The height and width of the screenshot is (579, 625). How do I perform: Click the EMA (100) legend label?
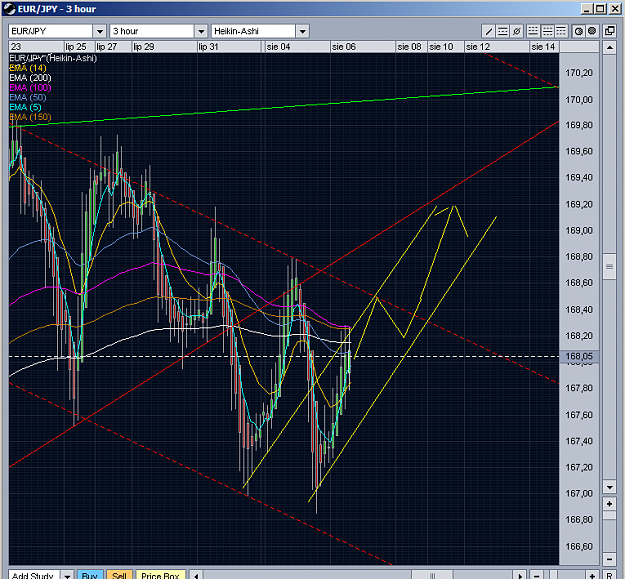coord(30,88)
